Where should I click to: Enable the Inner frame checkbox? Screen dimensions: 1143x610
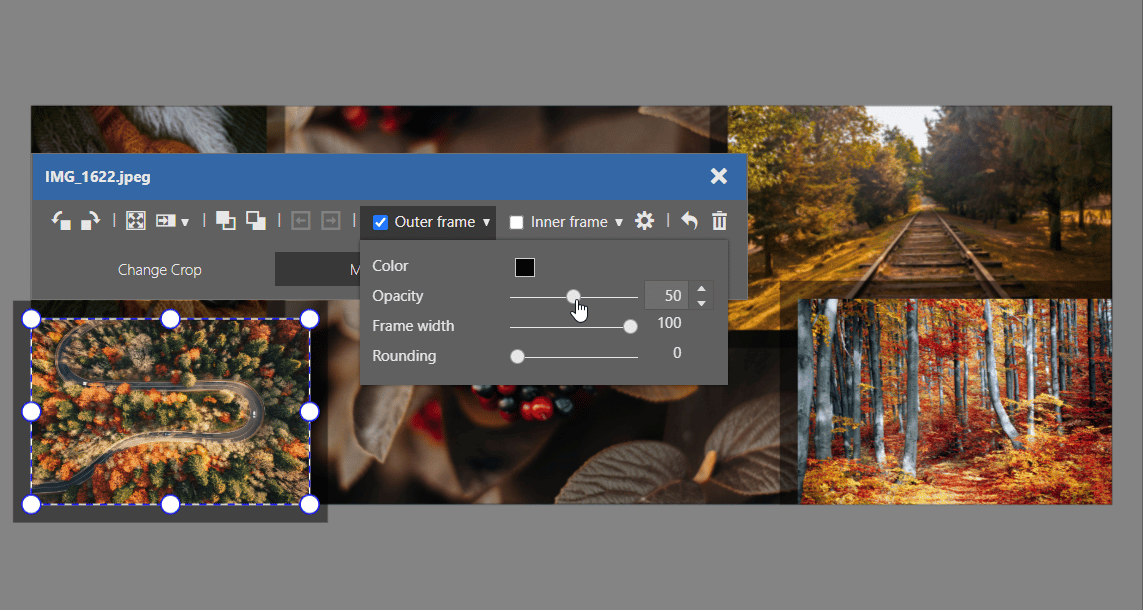point(516,221)
